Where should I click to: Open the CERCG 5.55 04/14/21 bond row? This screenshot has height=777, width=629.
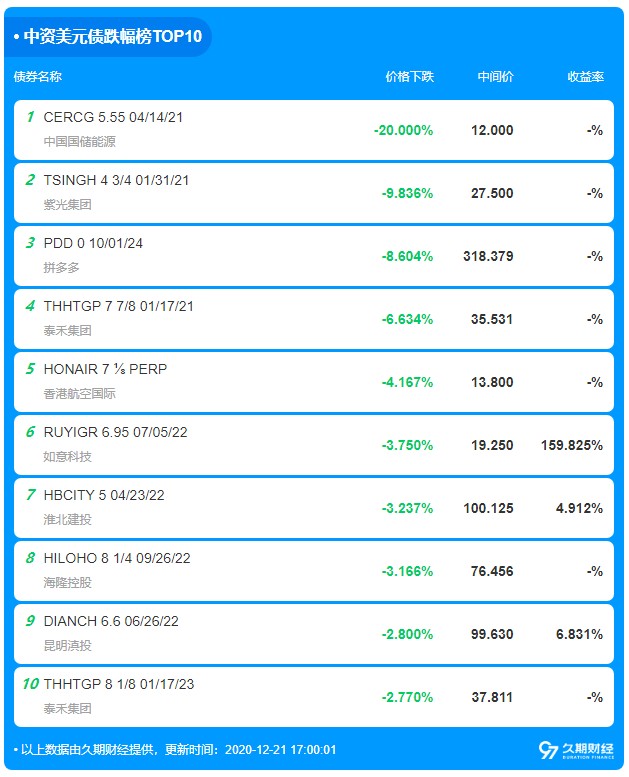coord(113,117)
